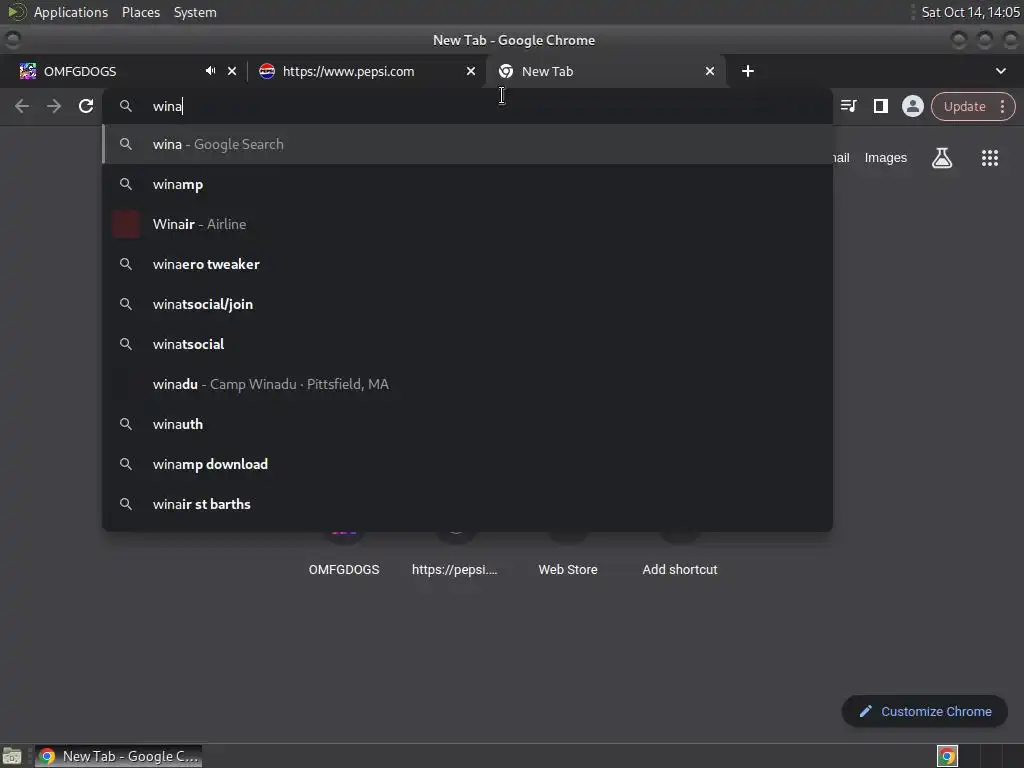Select 'wina - Google Search' suggestion
The image size is (1024, 768).
[467, 144]
